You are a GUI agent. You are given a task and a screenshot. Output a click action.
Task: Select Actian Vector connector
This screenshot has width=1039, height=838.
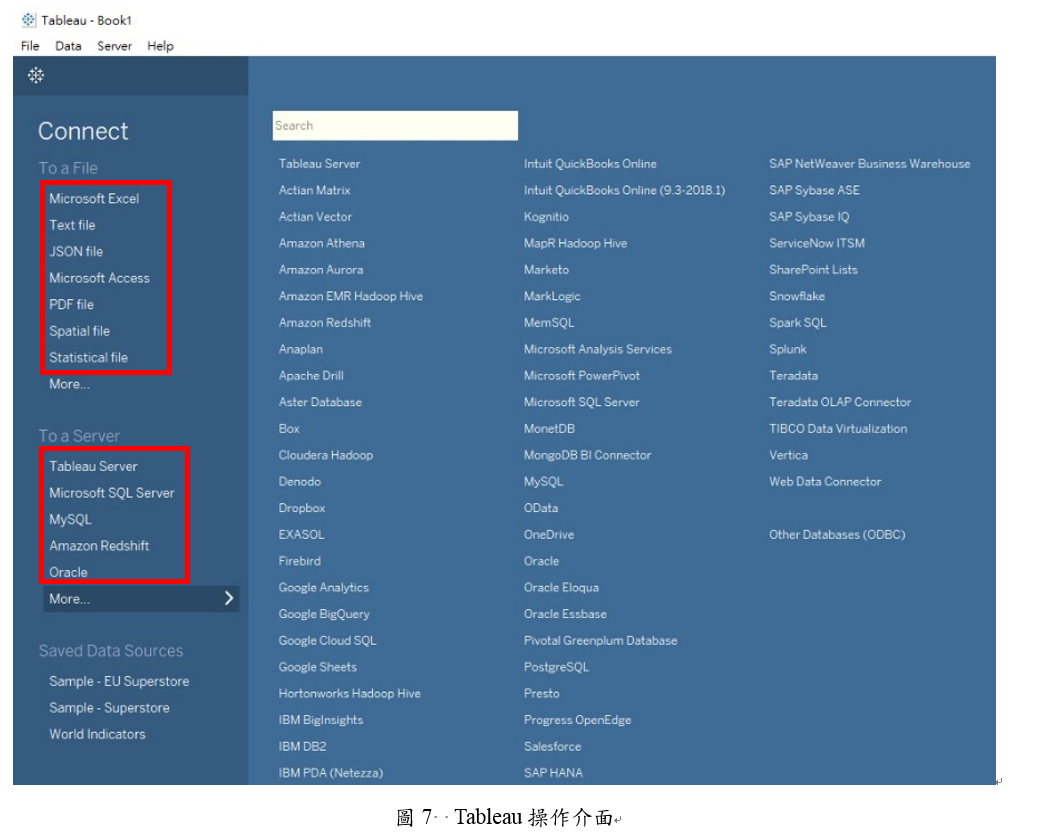pos(315,217)
